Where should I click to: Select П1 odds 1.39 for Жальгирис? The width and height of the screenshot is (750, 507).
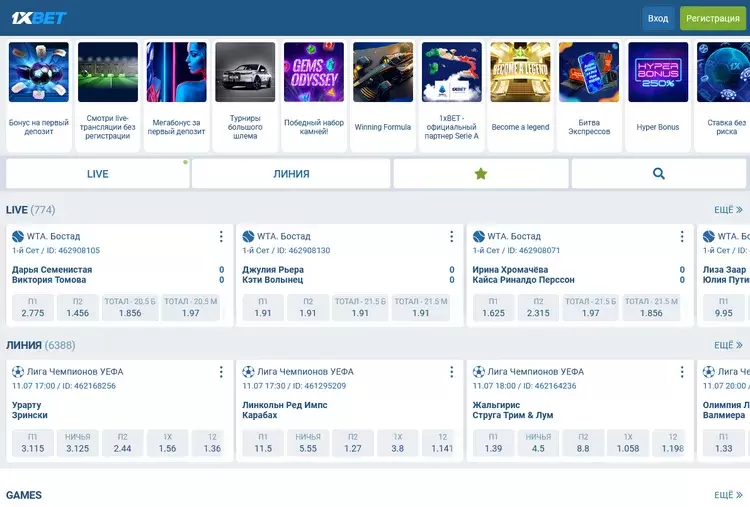pyautogui.click(x=493, y=443)
